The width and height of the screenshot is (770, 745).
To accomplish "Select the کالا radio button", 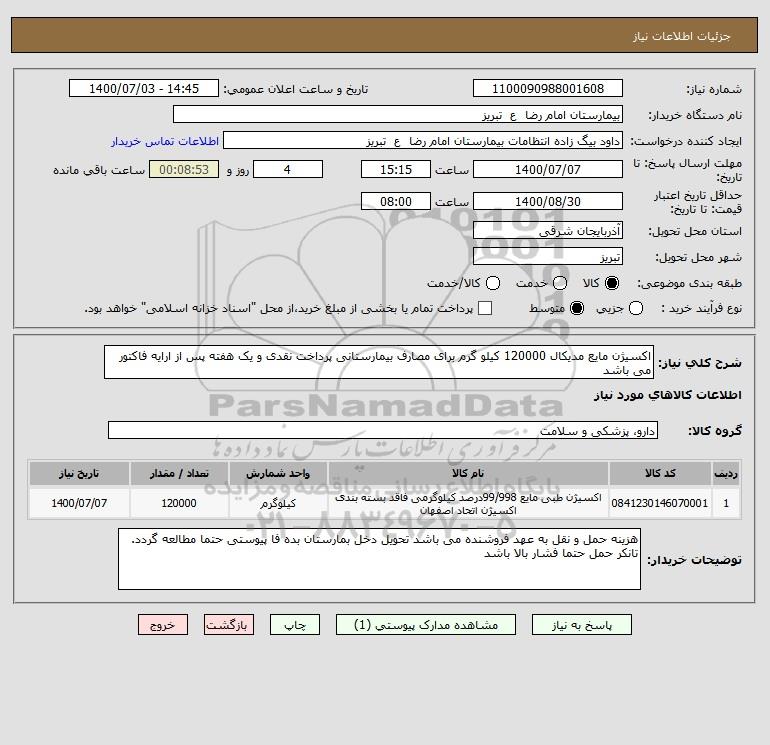I will tap(612, 283).
